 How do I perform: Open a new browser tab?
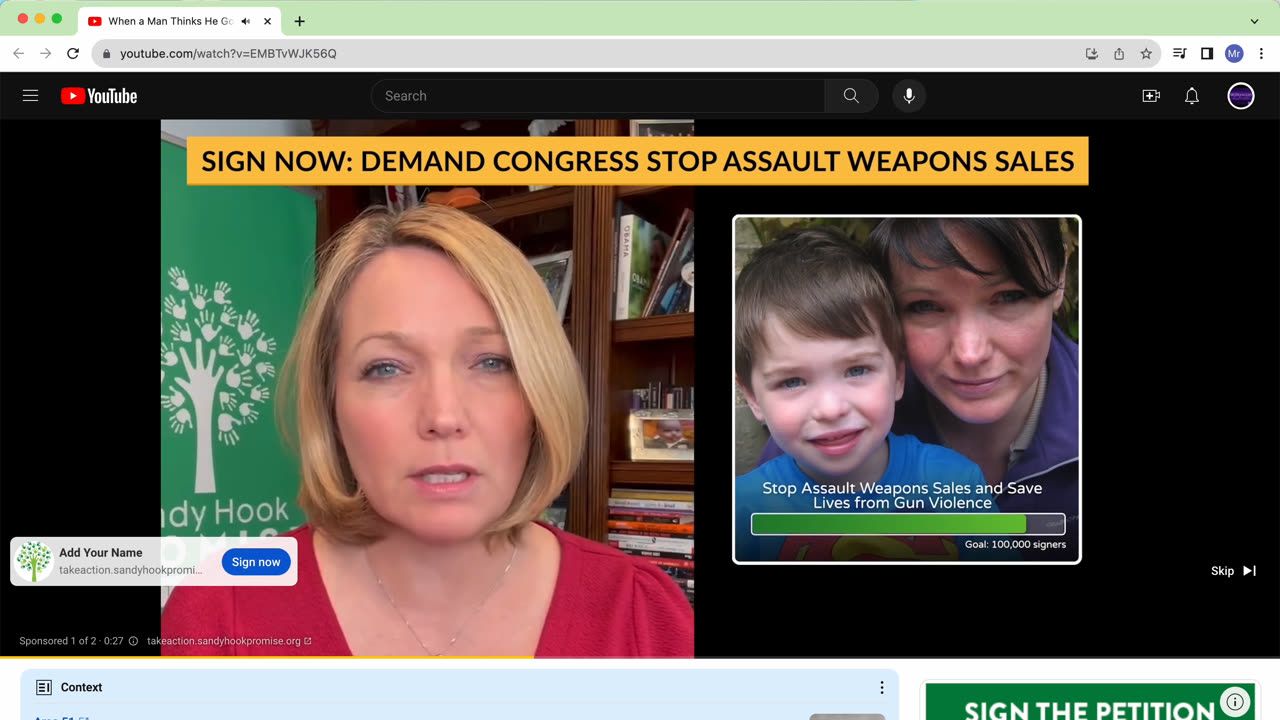[x=299, y=21]
